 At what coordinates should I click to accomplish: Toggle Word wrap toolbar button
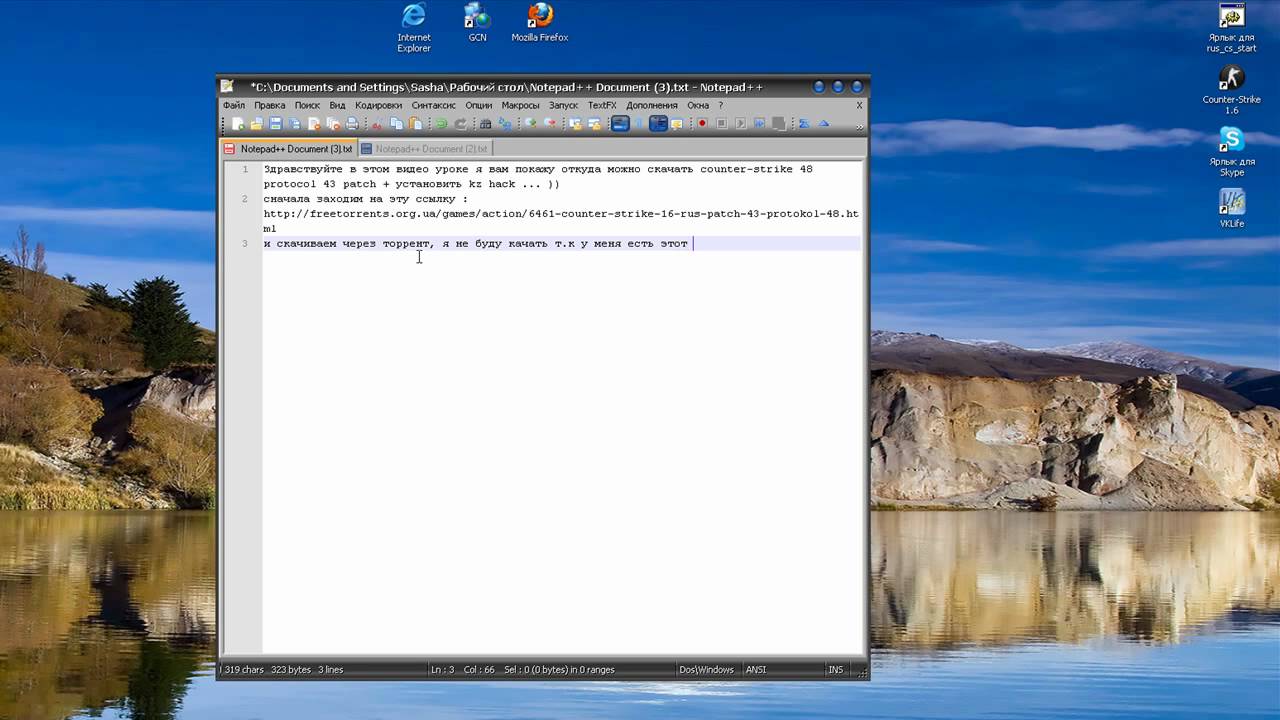point(621,124)
